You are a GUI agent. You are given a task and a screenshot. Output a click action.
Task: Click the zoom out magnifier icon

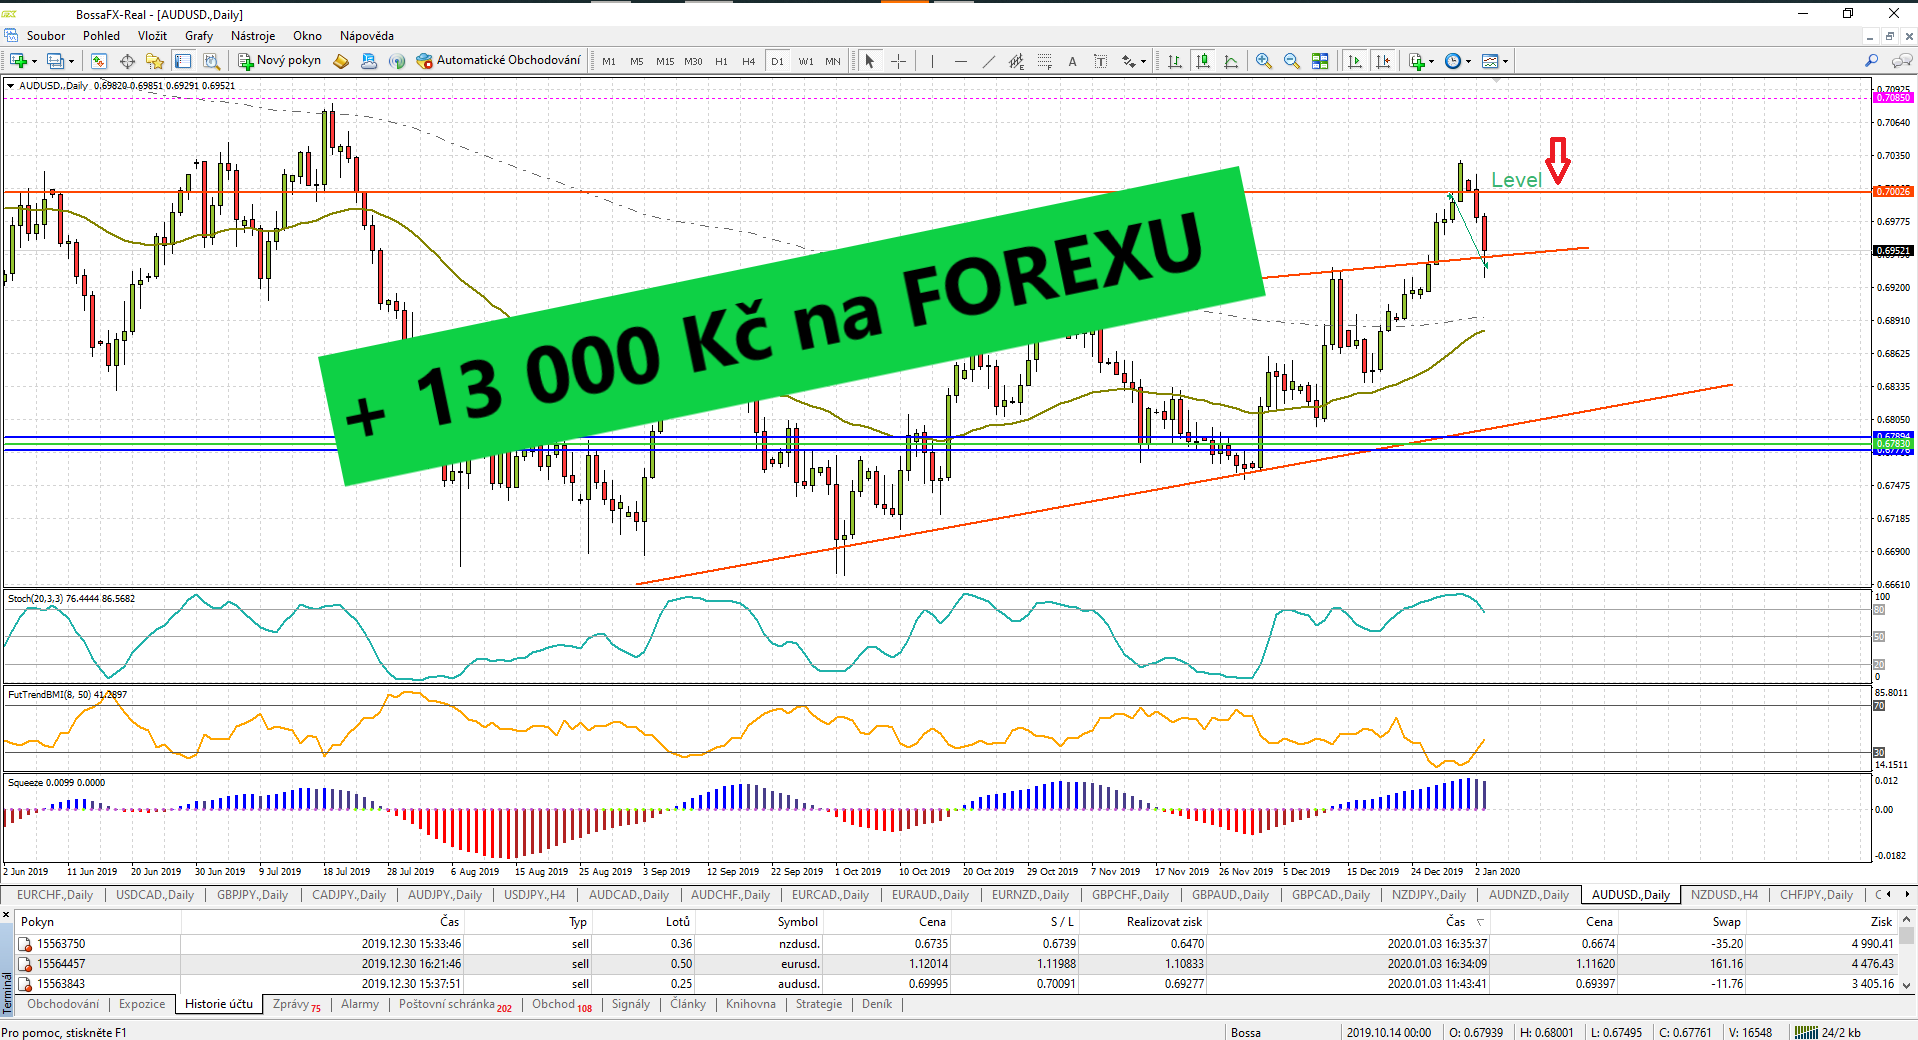(x=1292, y=61)
